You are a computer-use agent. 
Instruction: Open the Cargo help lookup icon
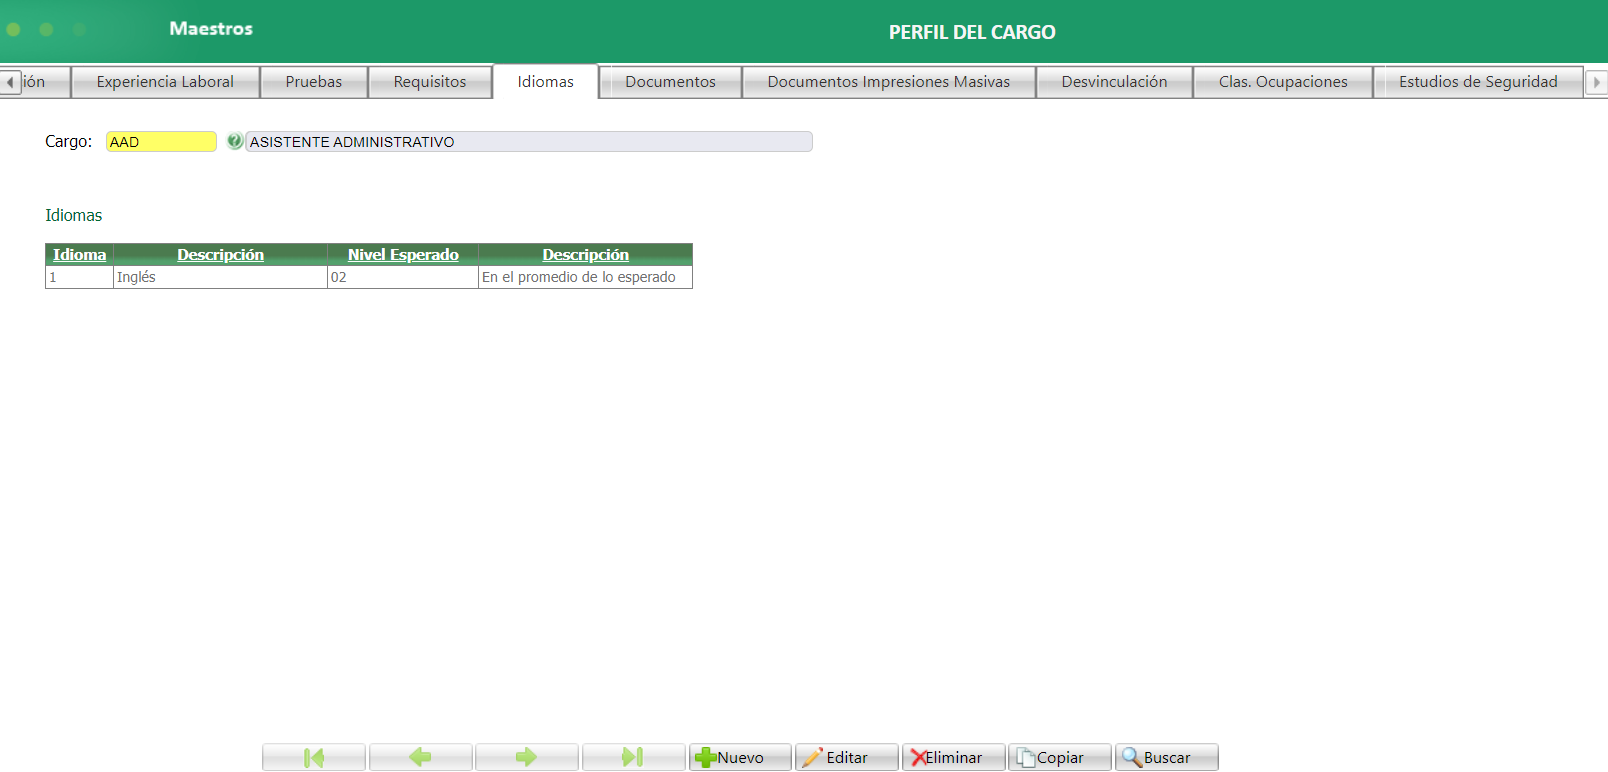(234, 141)
